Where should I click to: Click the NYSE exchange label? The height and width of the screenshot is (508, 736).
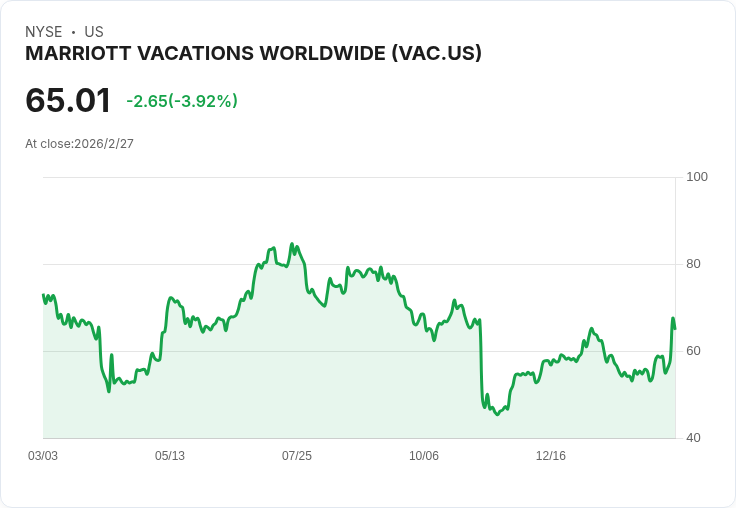[x=44, y=32]
